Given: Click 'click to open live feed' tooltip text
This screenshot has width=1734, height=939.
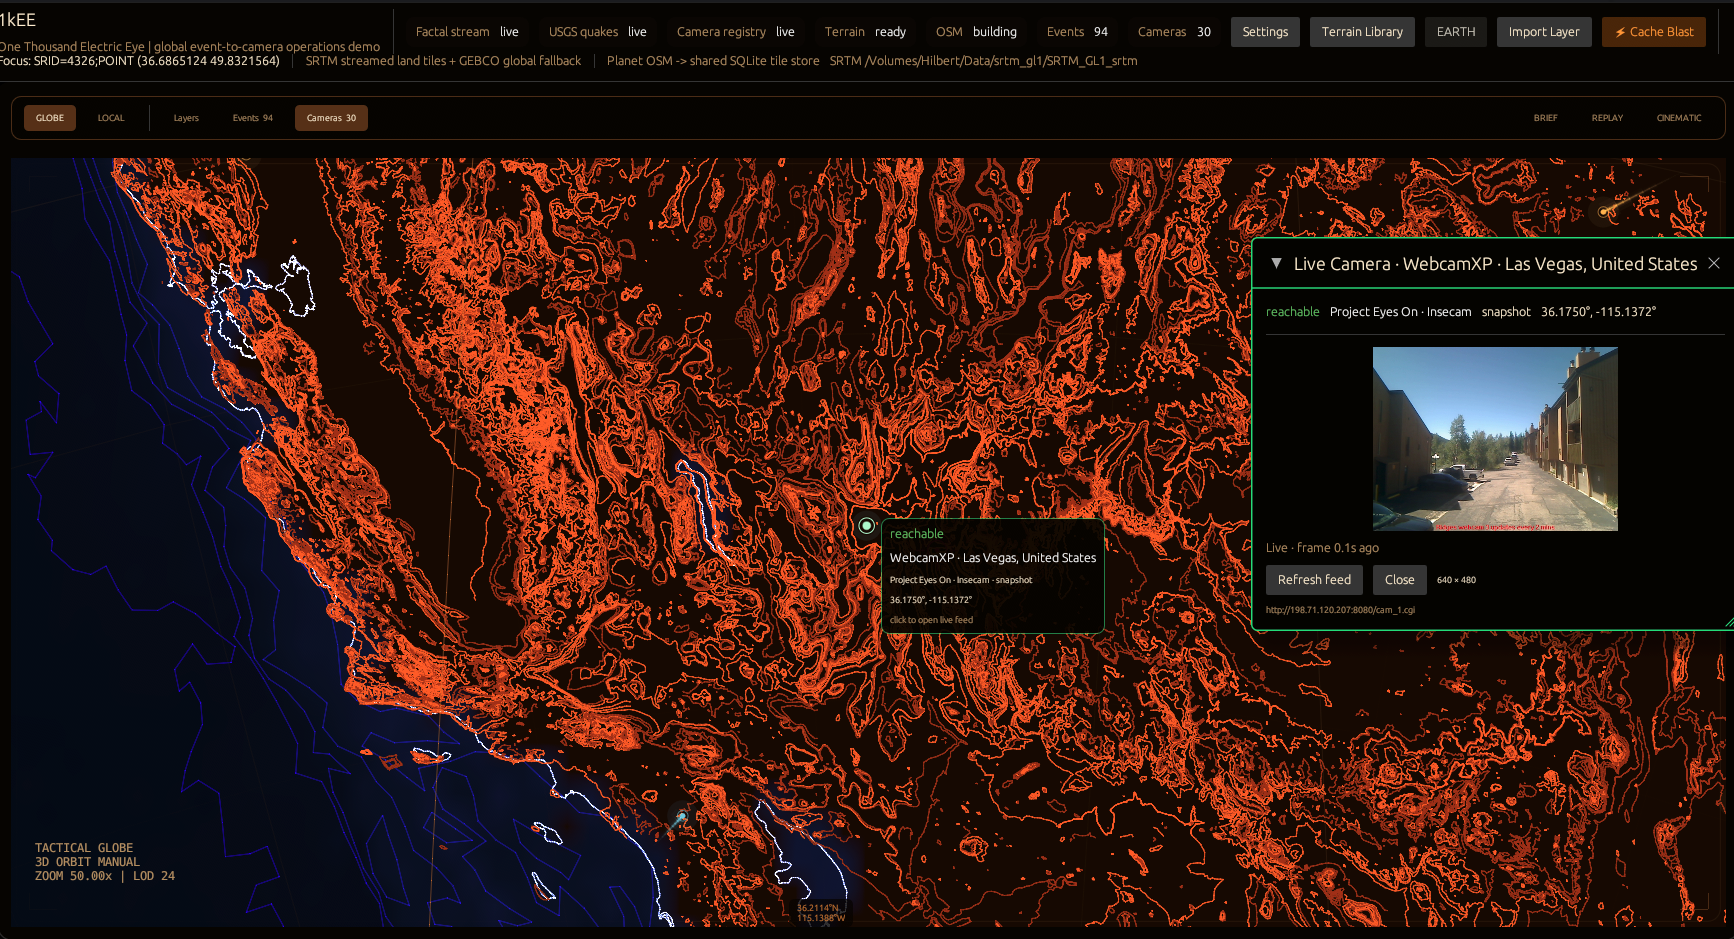Looking at the screenshot, I should point(931,620).
